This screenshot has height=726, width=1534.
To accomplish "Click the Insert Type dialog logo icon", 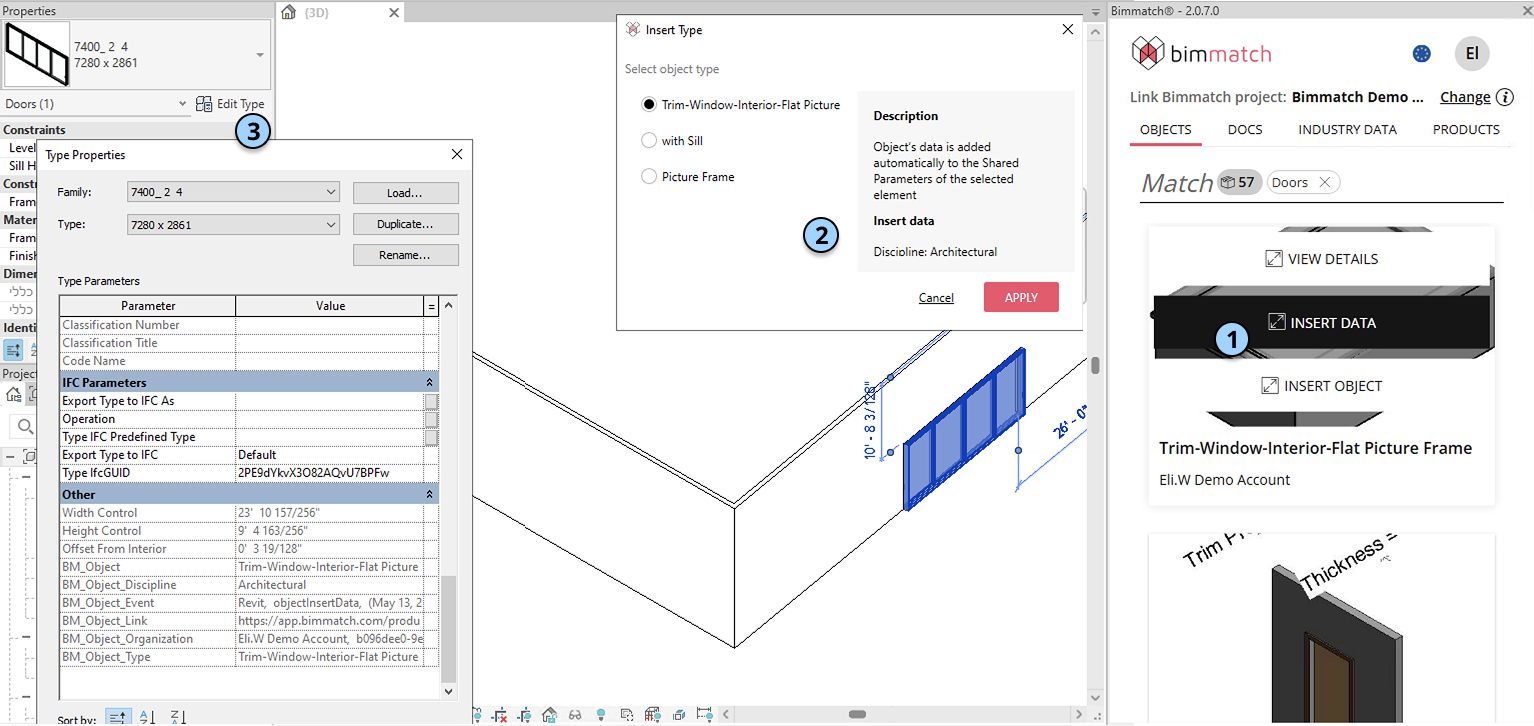I will pyautogui.click(x=632, y=30).
